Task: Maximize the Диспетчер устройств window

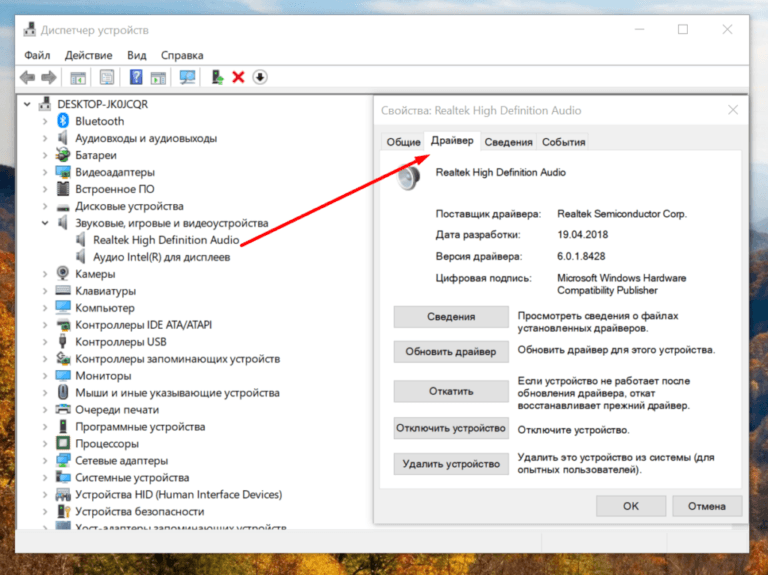Action: [x=683, y=30]
